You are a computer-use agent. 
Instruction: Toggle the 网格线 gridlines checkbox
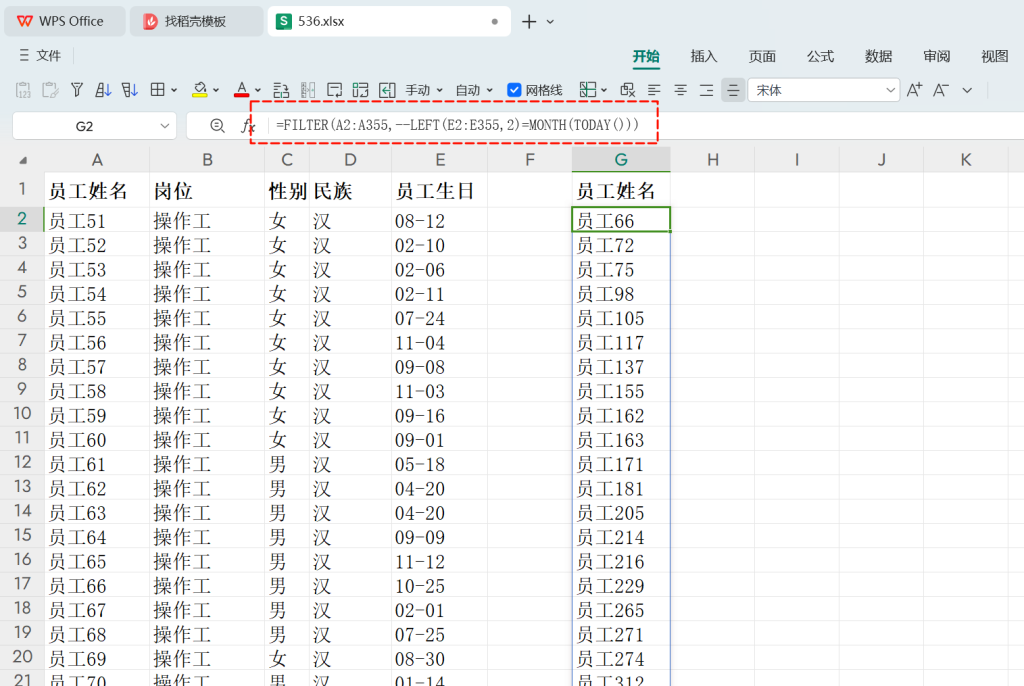tap(514, 90)
